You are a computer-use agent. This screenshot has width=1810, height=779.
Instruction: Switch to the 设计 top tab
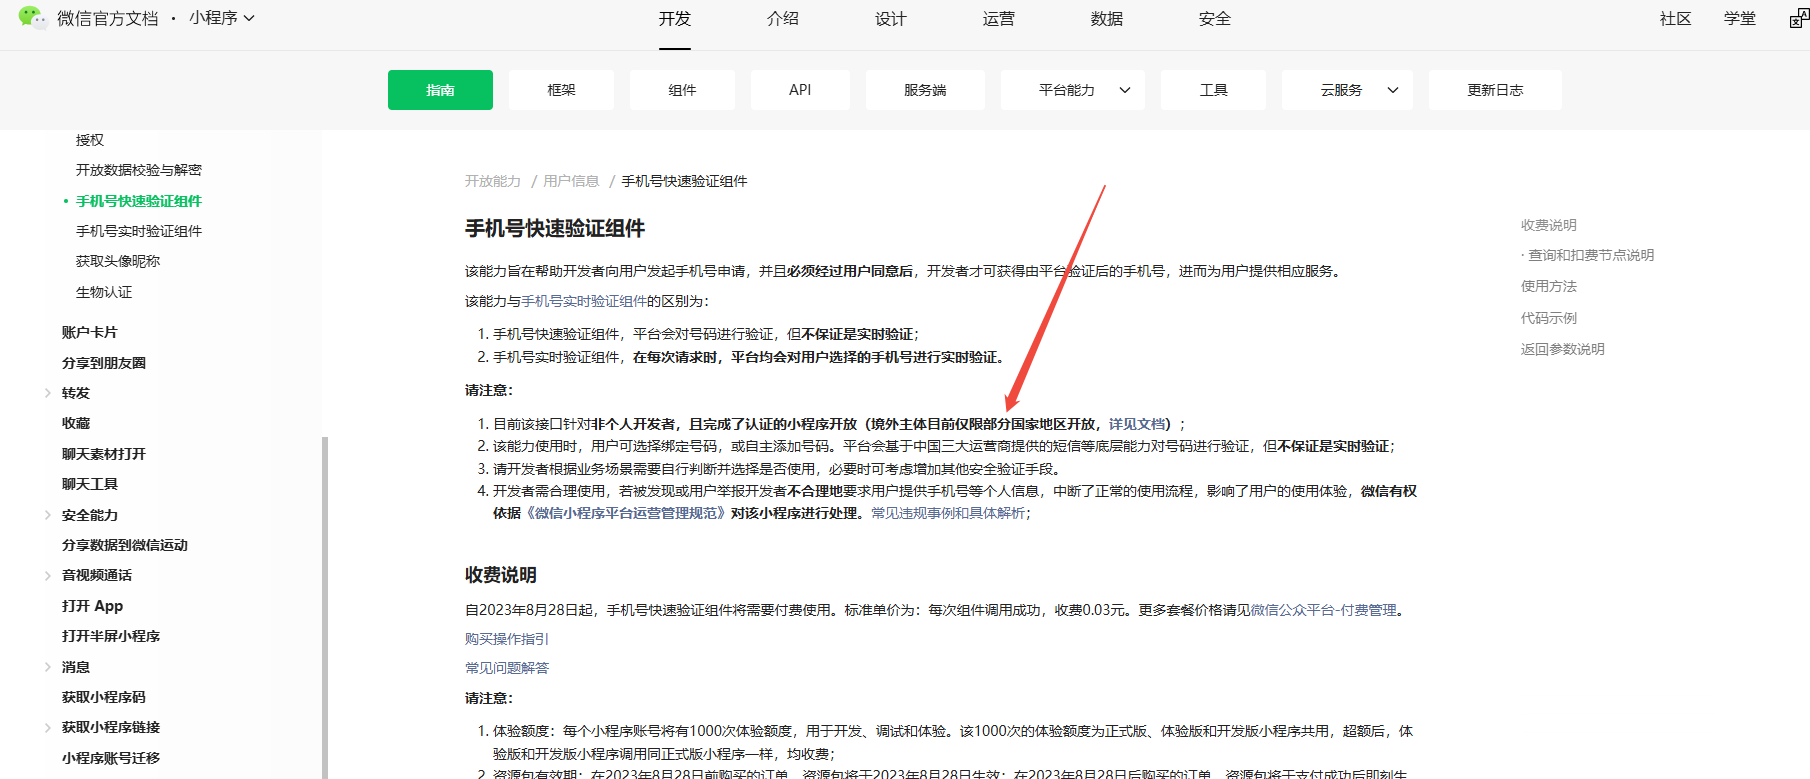click(x=891, y=19)
